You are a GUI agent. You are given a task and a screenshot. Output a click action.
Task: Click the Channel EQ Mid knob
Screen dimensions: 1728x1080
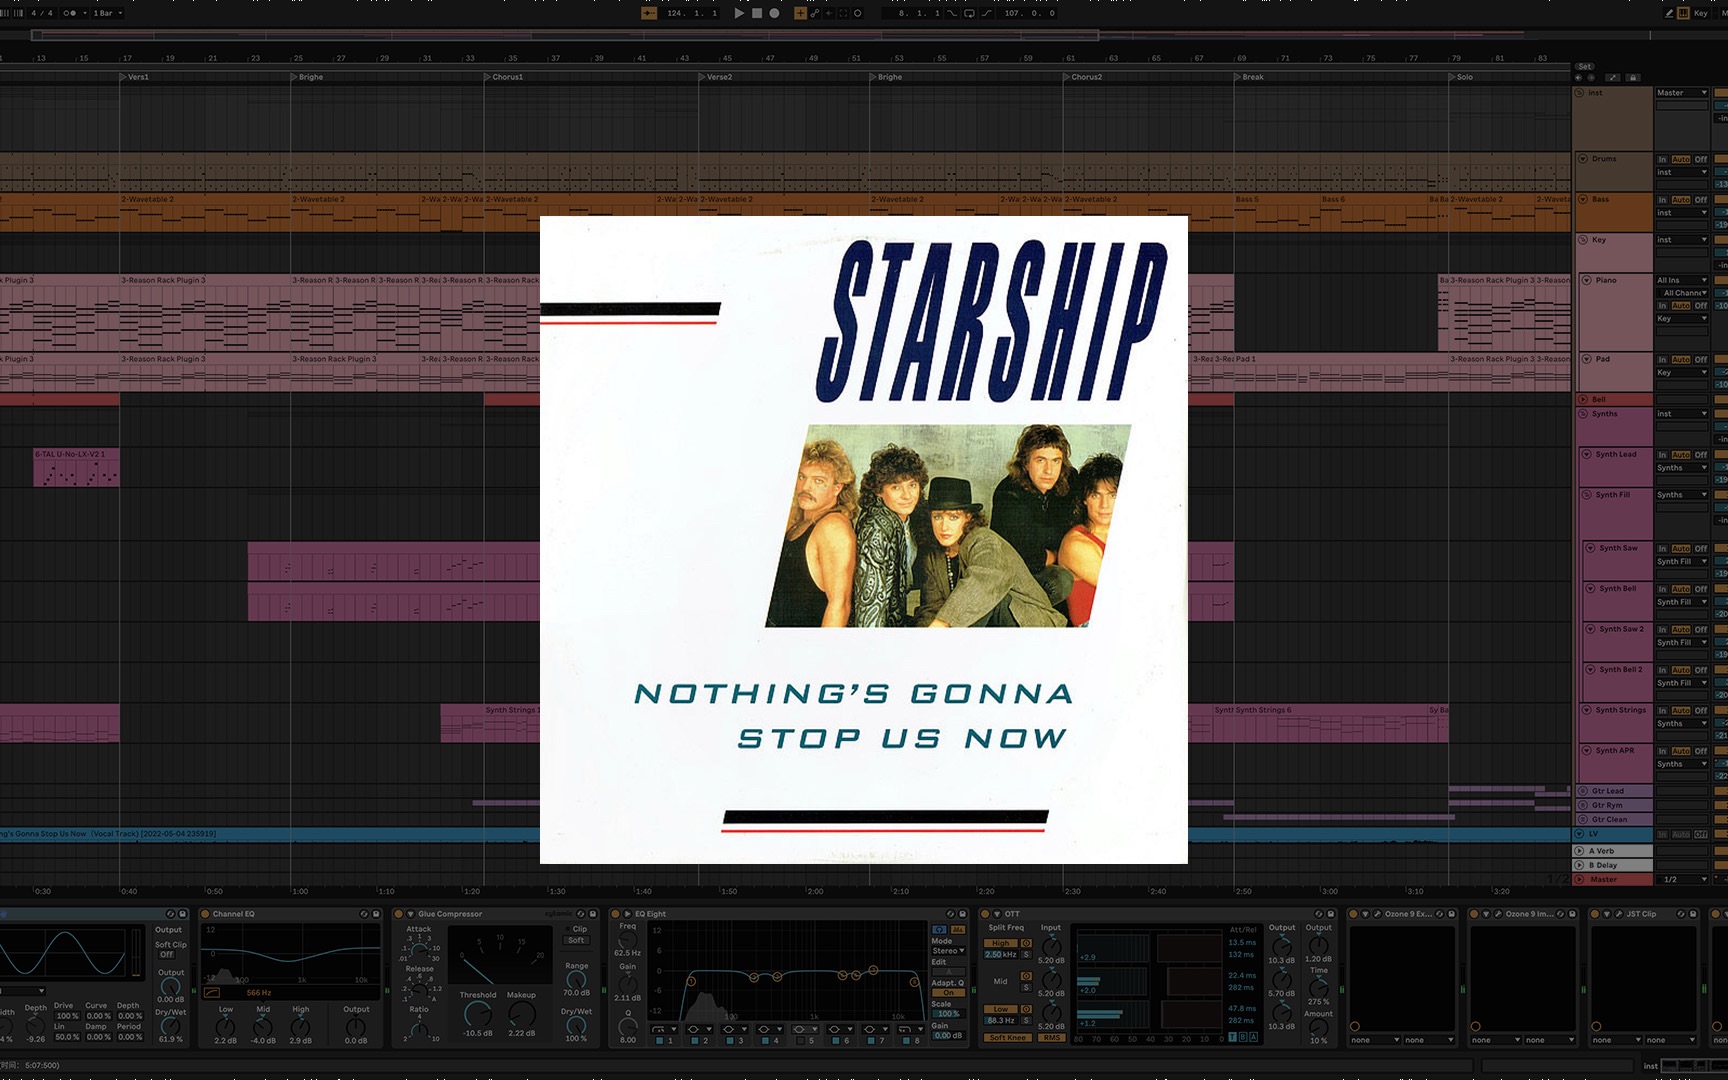click(x=263, y=1027)
